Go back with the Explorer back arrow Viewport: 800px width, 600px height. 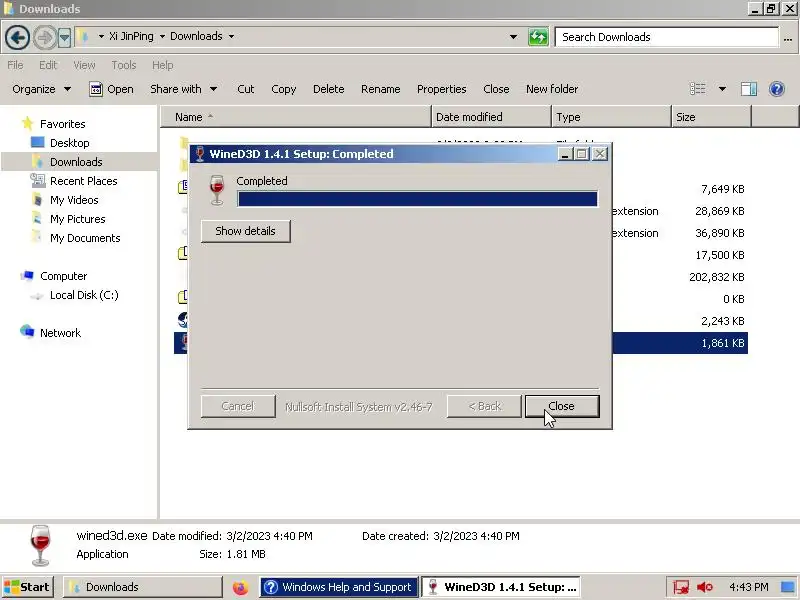(x=17, y=37)
